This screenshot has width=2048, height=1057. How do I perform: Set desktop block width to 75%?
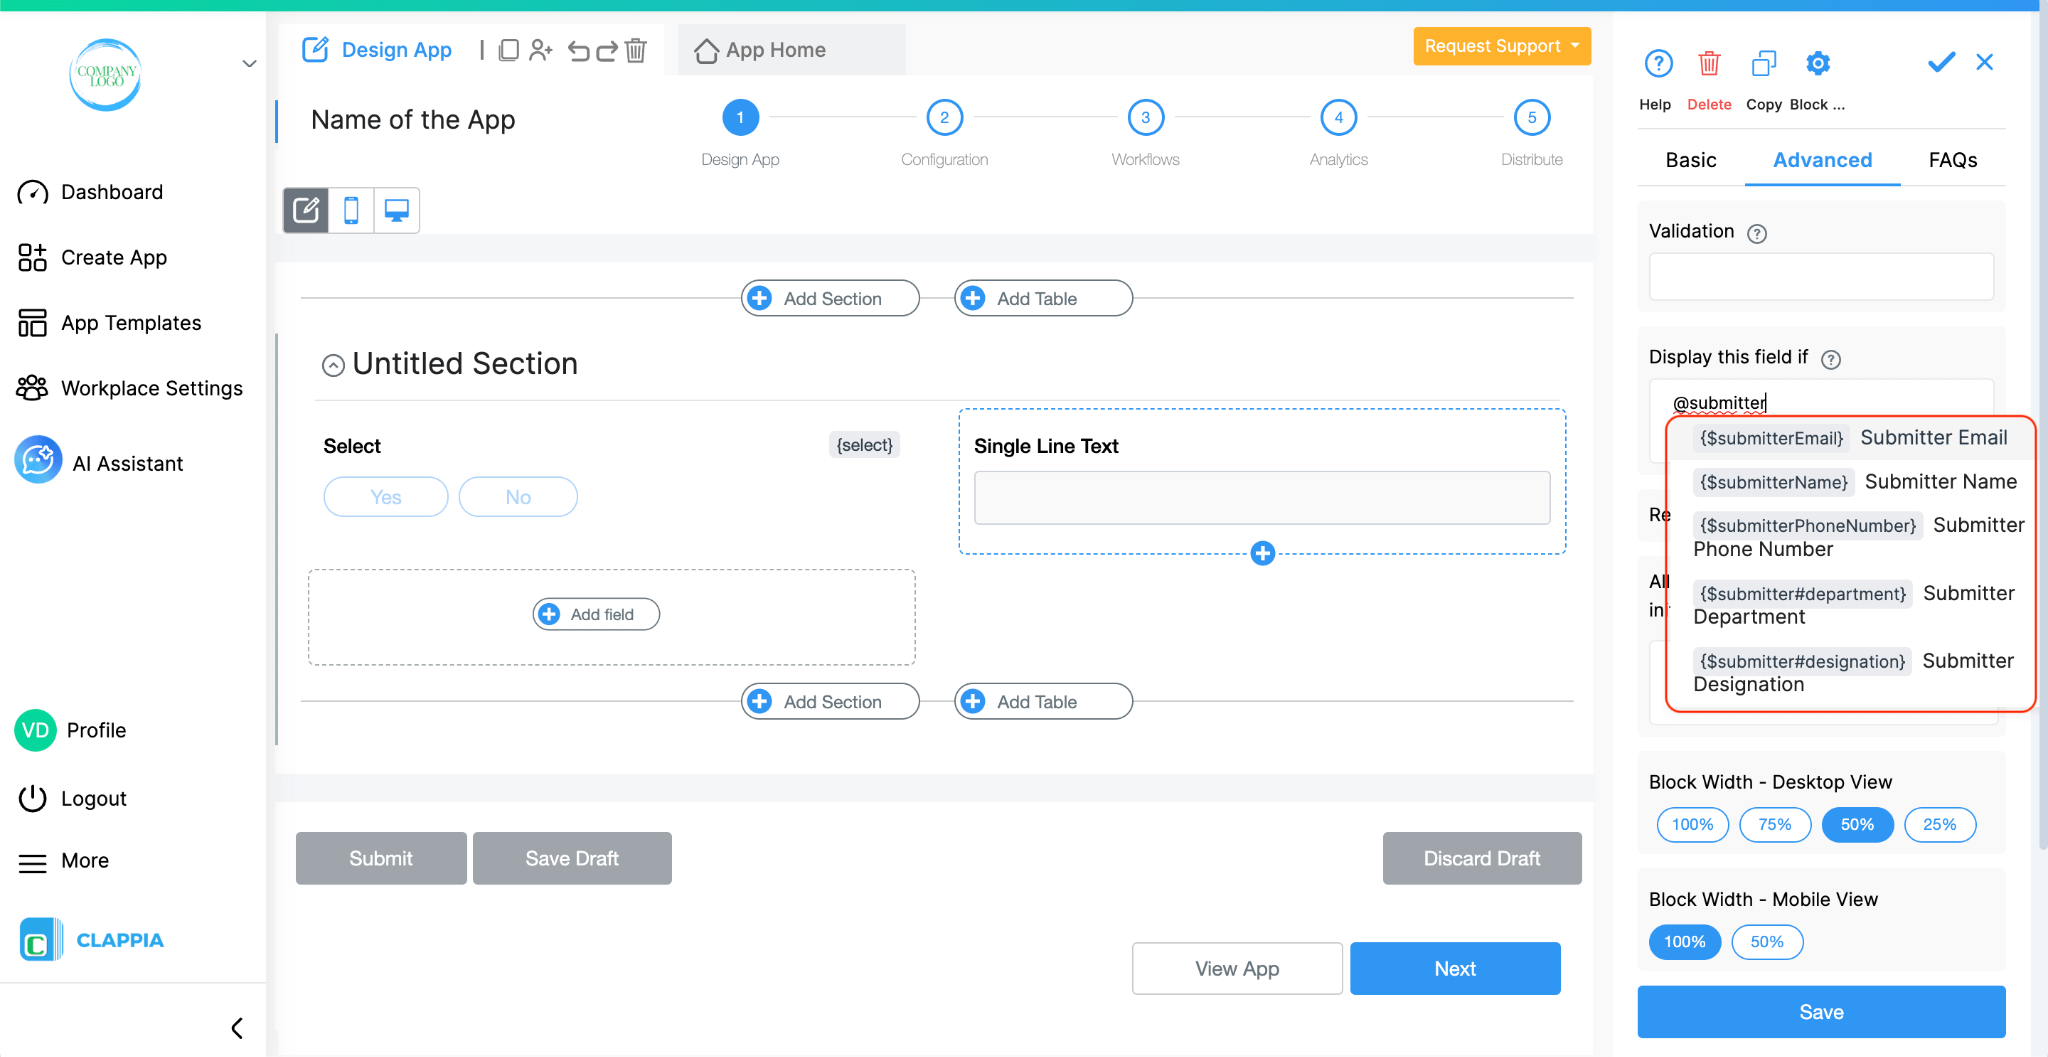pyautogui.click(x=1775, y=825)
